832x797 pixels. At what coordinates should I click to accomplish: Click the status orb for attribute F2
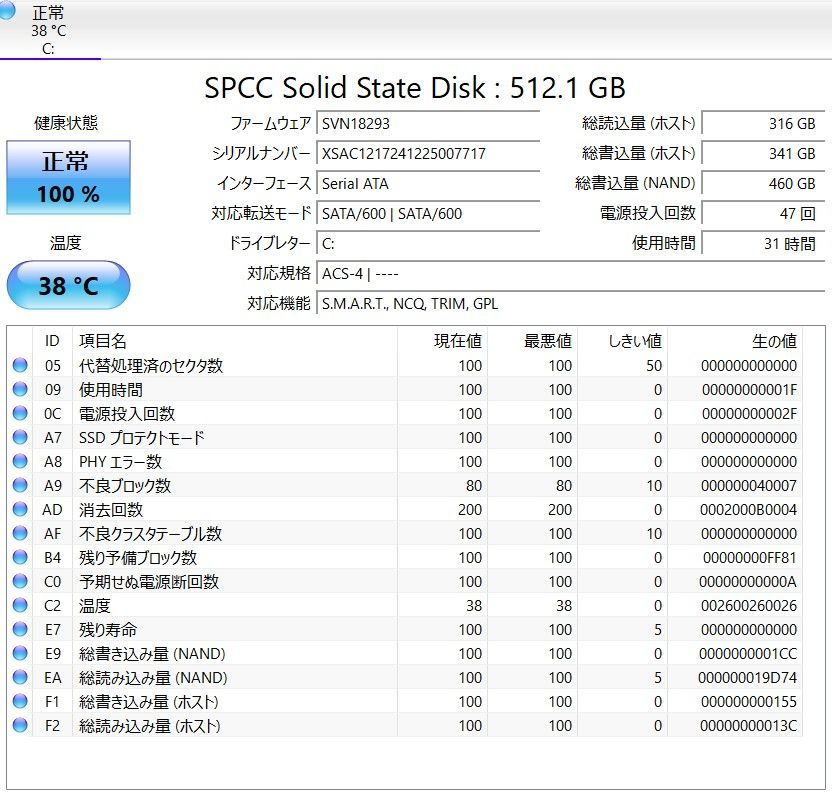tap(20, 725)
